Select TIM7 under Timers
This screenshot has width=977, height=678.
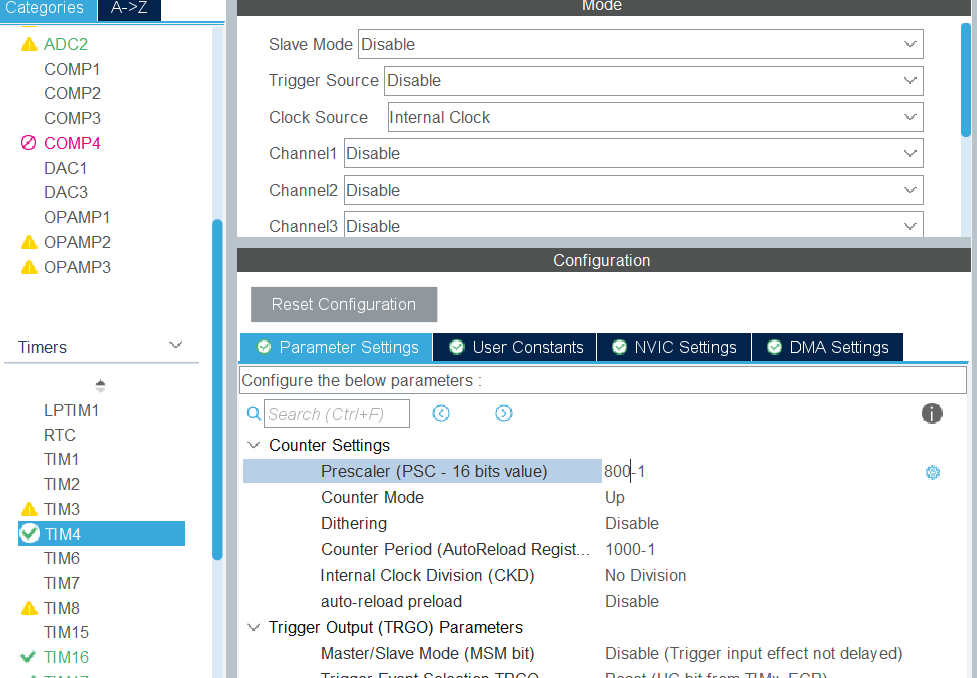[62, 583]
